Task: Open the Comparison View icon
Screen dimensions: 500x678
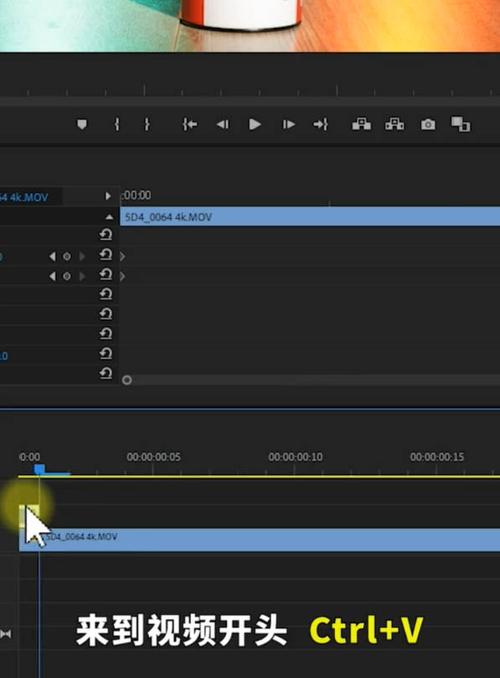Action: (461, 125)
